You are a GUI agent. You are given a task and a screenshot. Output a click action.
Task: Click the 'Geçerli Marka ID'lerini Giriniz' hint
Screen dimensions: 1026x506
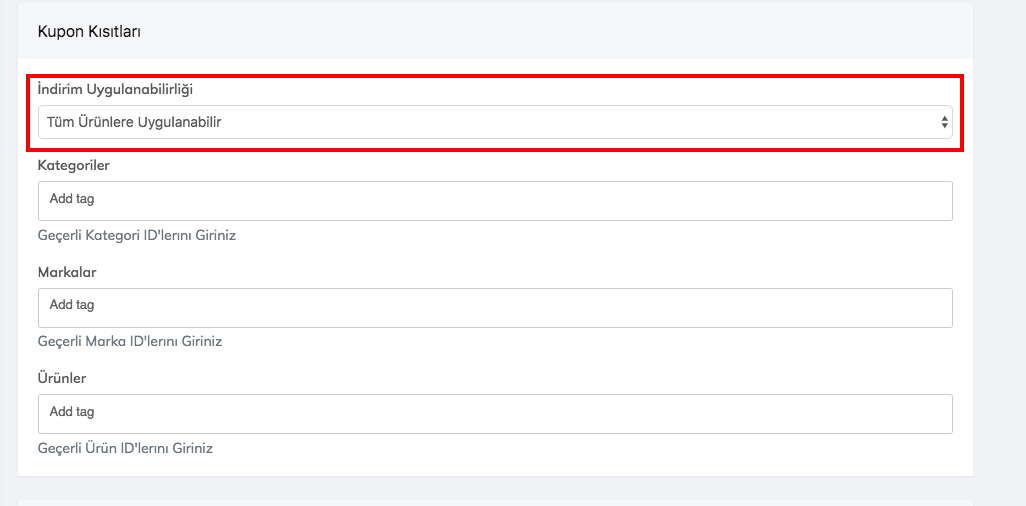pyautogui.click(x=130, y=341)
